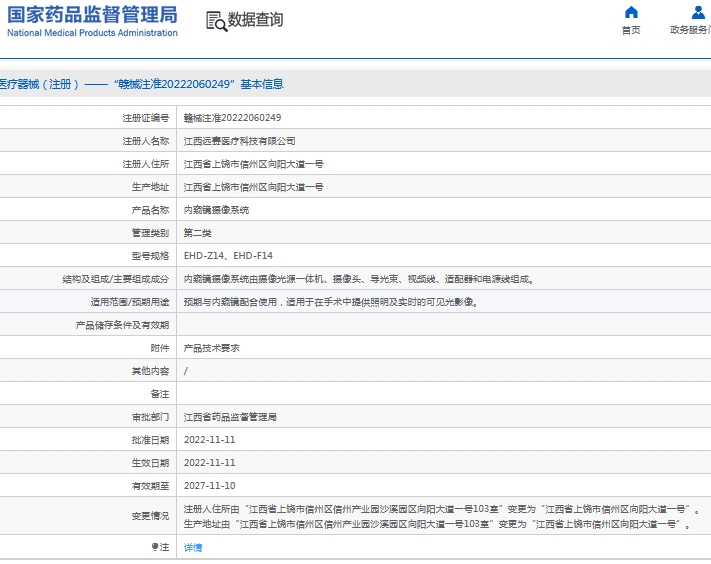
Task: Select model spec EHD-Z14、EHD-F14
Action: (x=228, y=256)
